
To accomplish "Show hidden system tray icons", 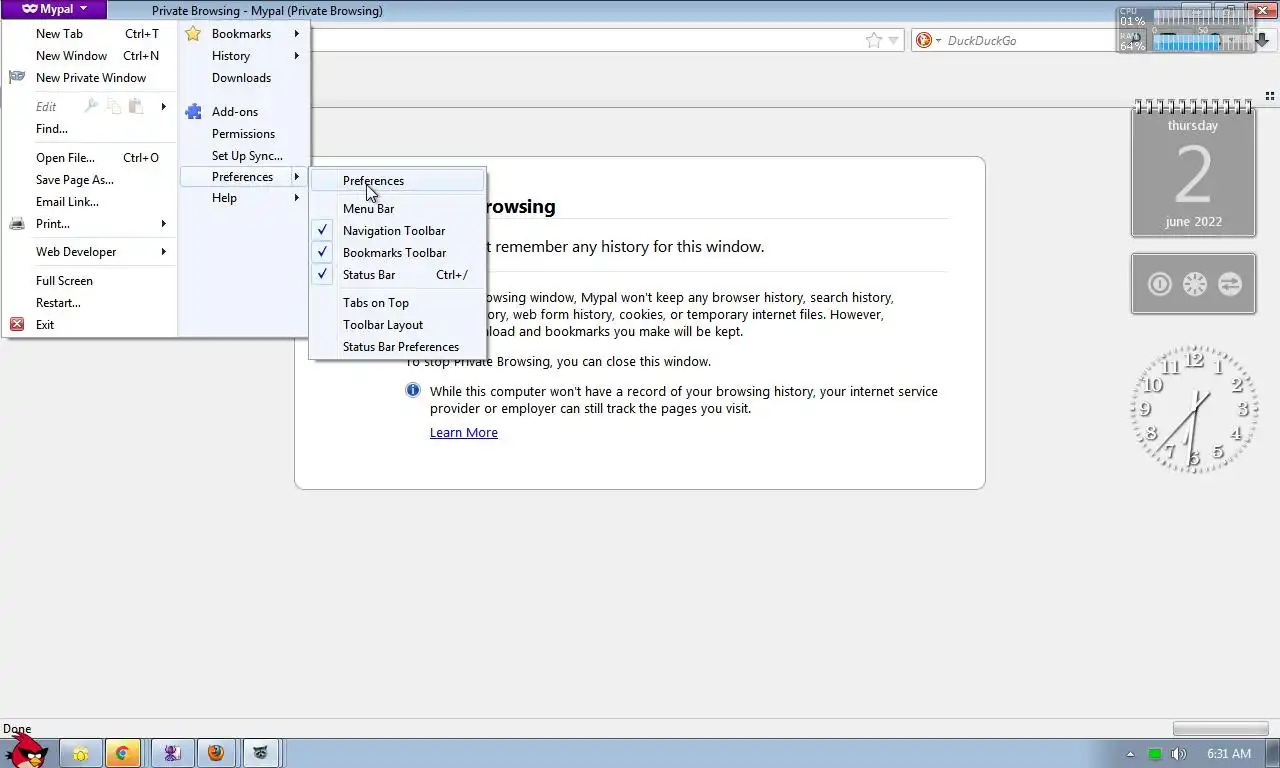I will [x=1131, y=754].
